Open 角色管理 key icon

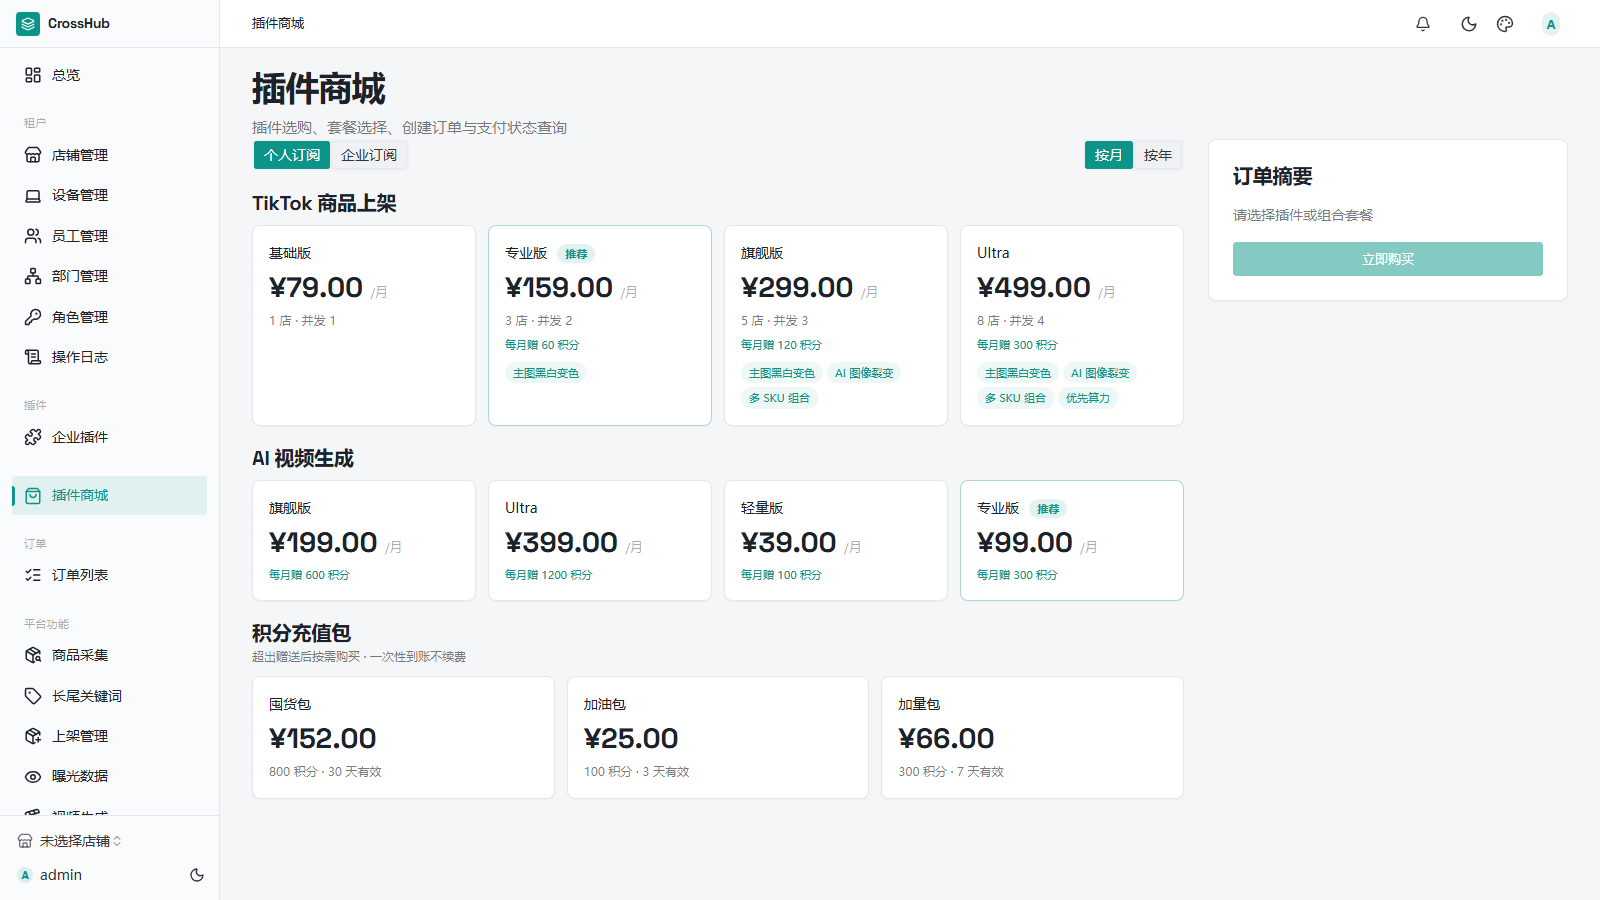pos(33,317)
